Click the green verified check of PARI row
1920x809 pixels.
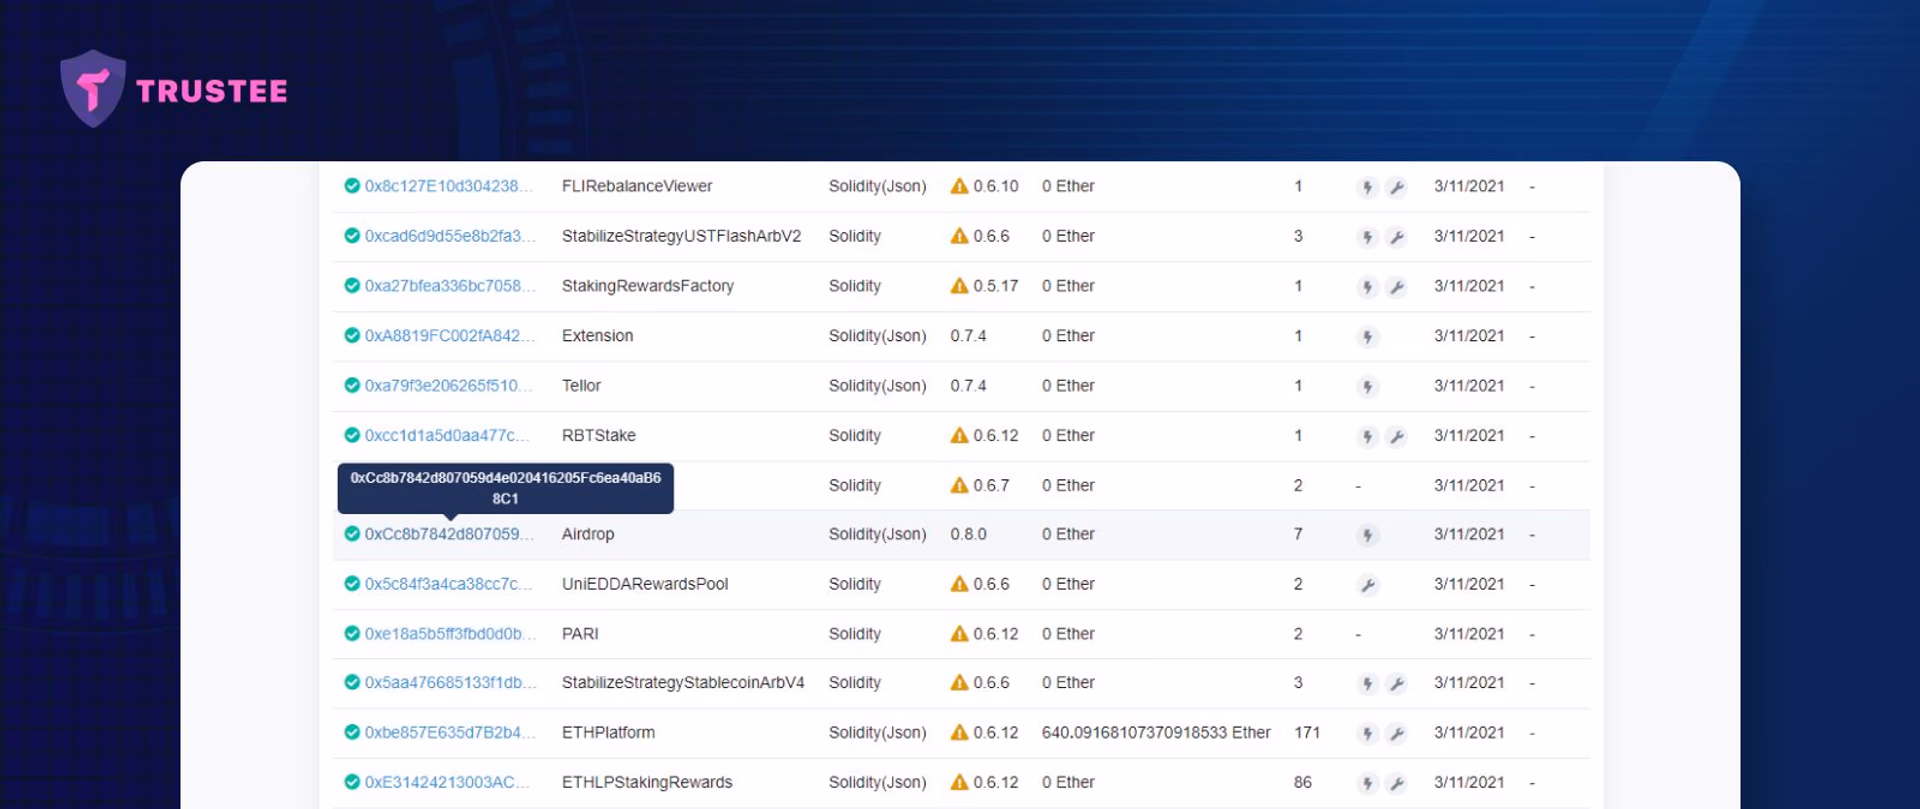pos(352,633)
